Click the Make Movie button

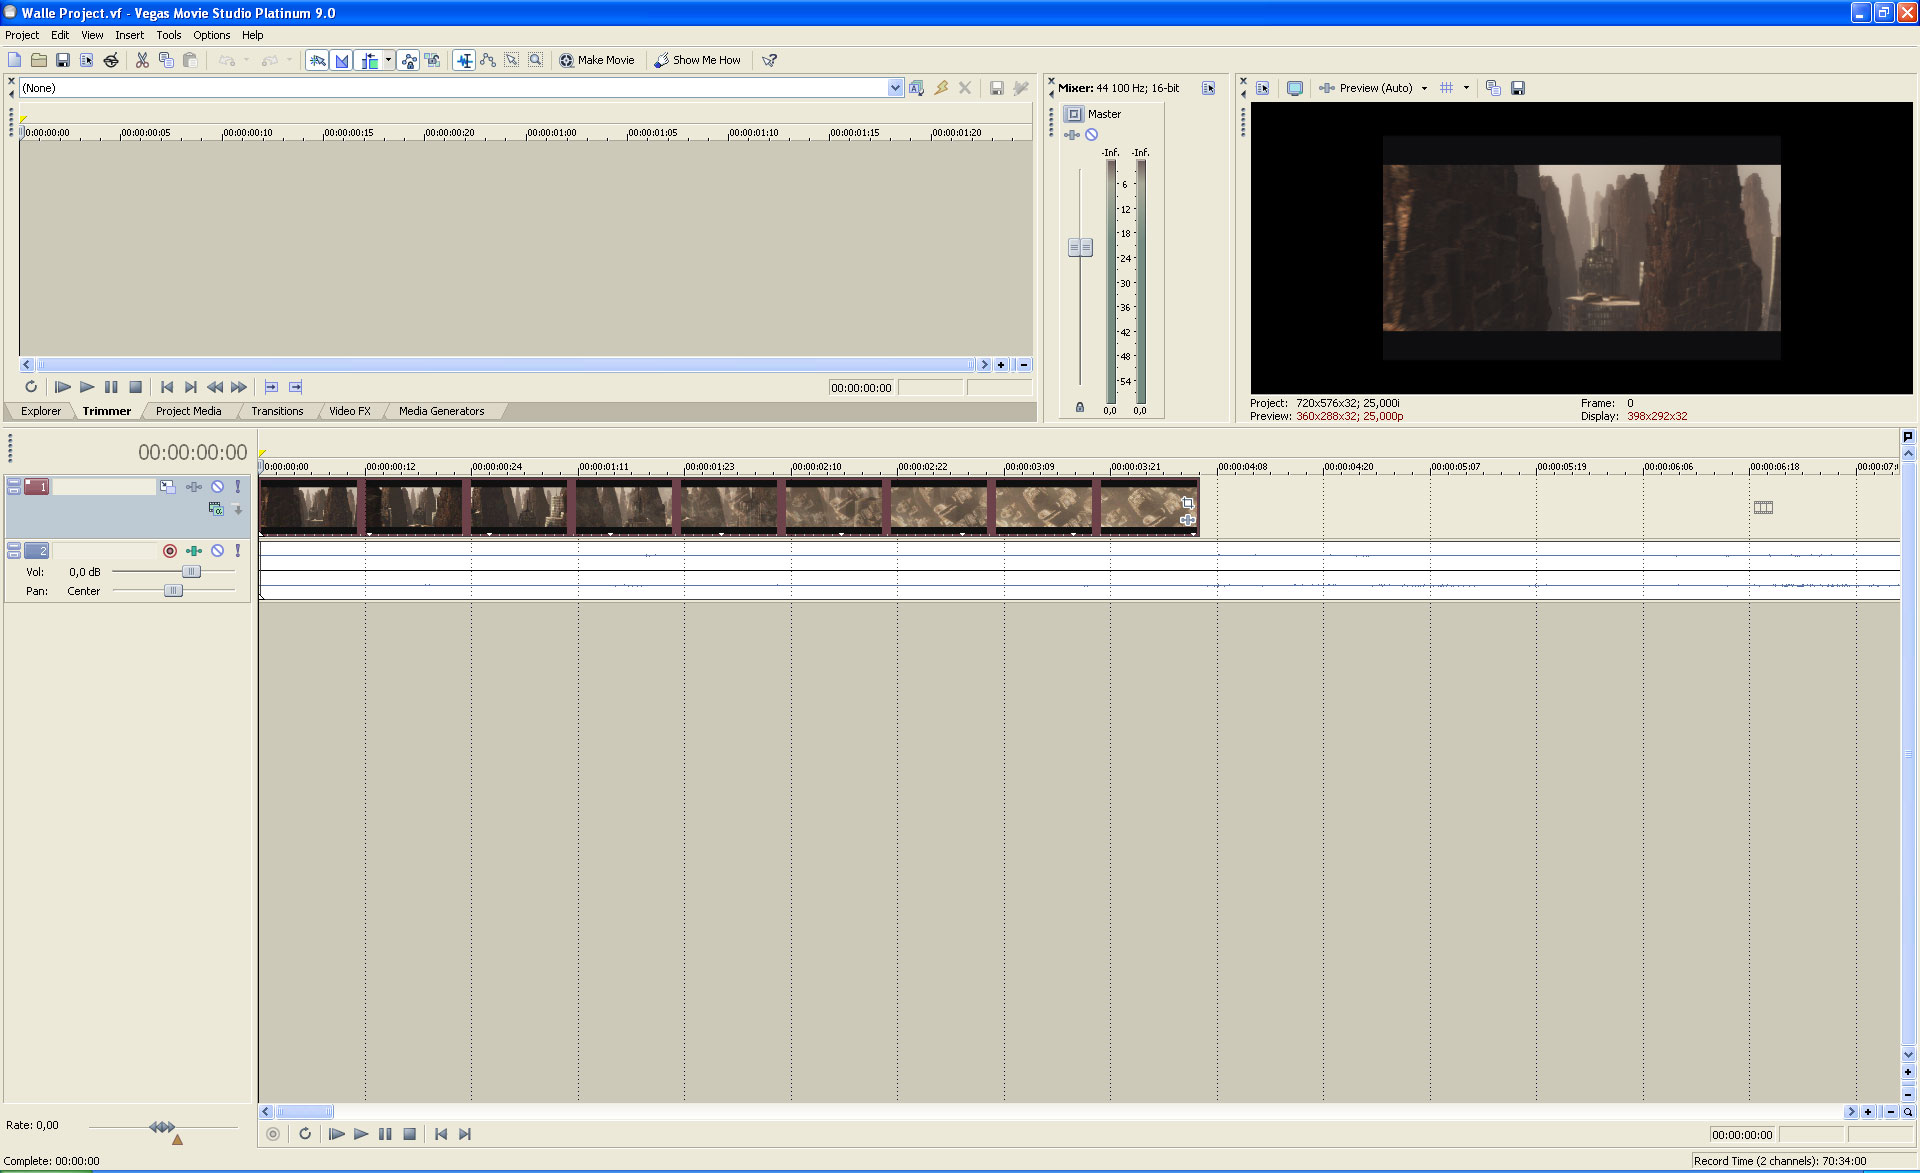point(597,60)
